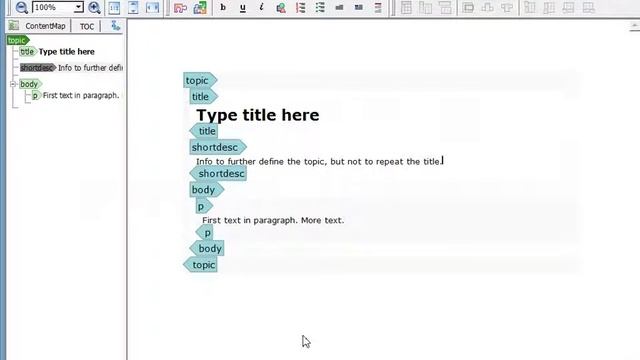
Task: Select the shortdesc tag in ContentMap tree
Action: [38, 68]
